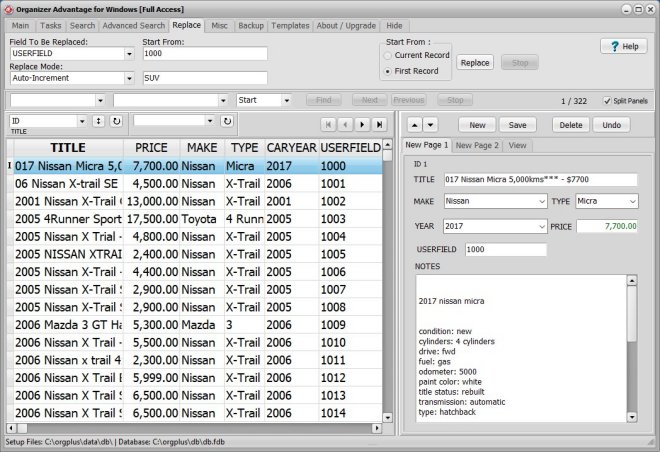Click the Find button
Image resolution: width=660 pixels, height=452 pixels.
click(323, 100)
